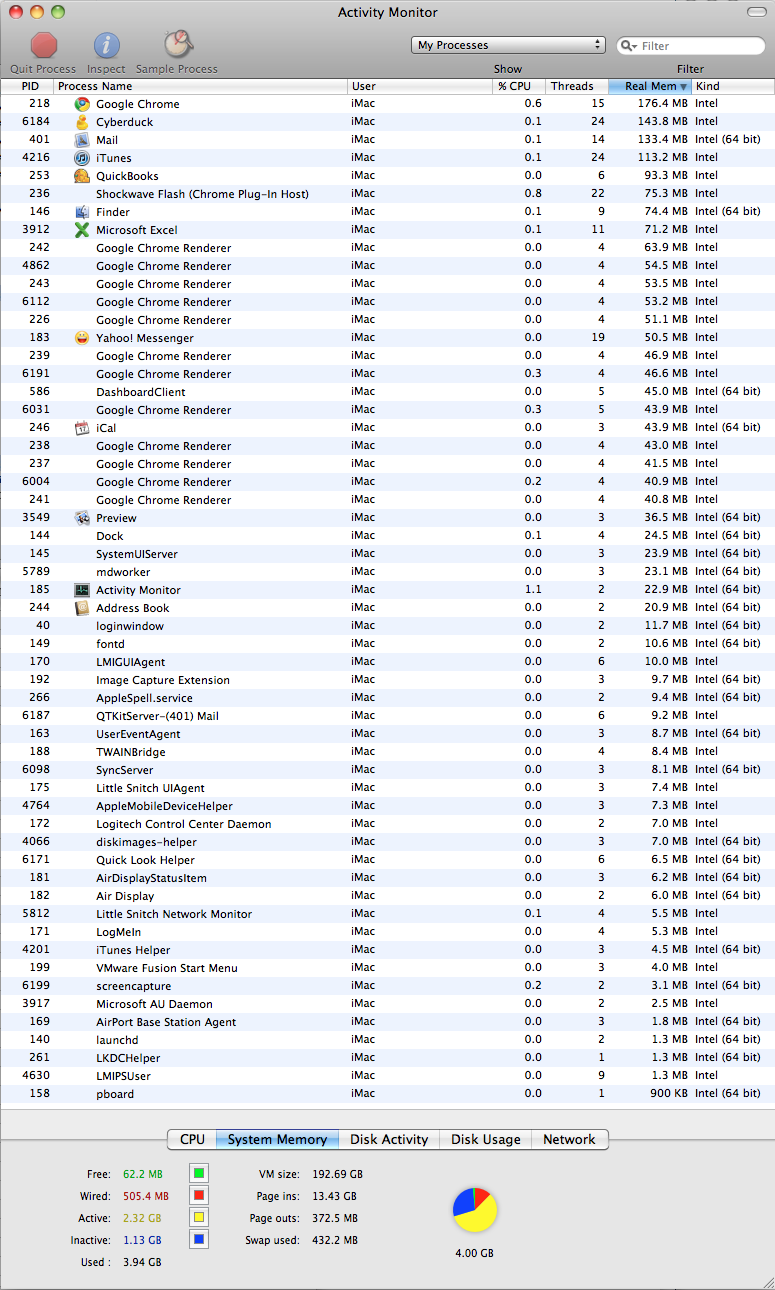Select the Cyberduck duck icon
This screenshot has width=775, height=1290.
point(82,122)
